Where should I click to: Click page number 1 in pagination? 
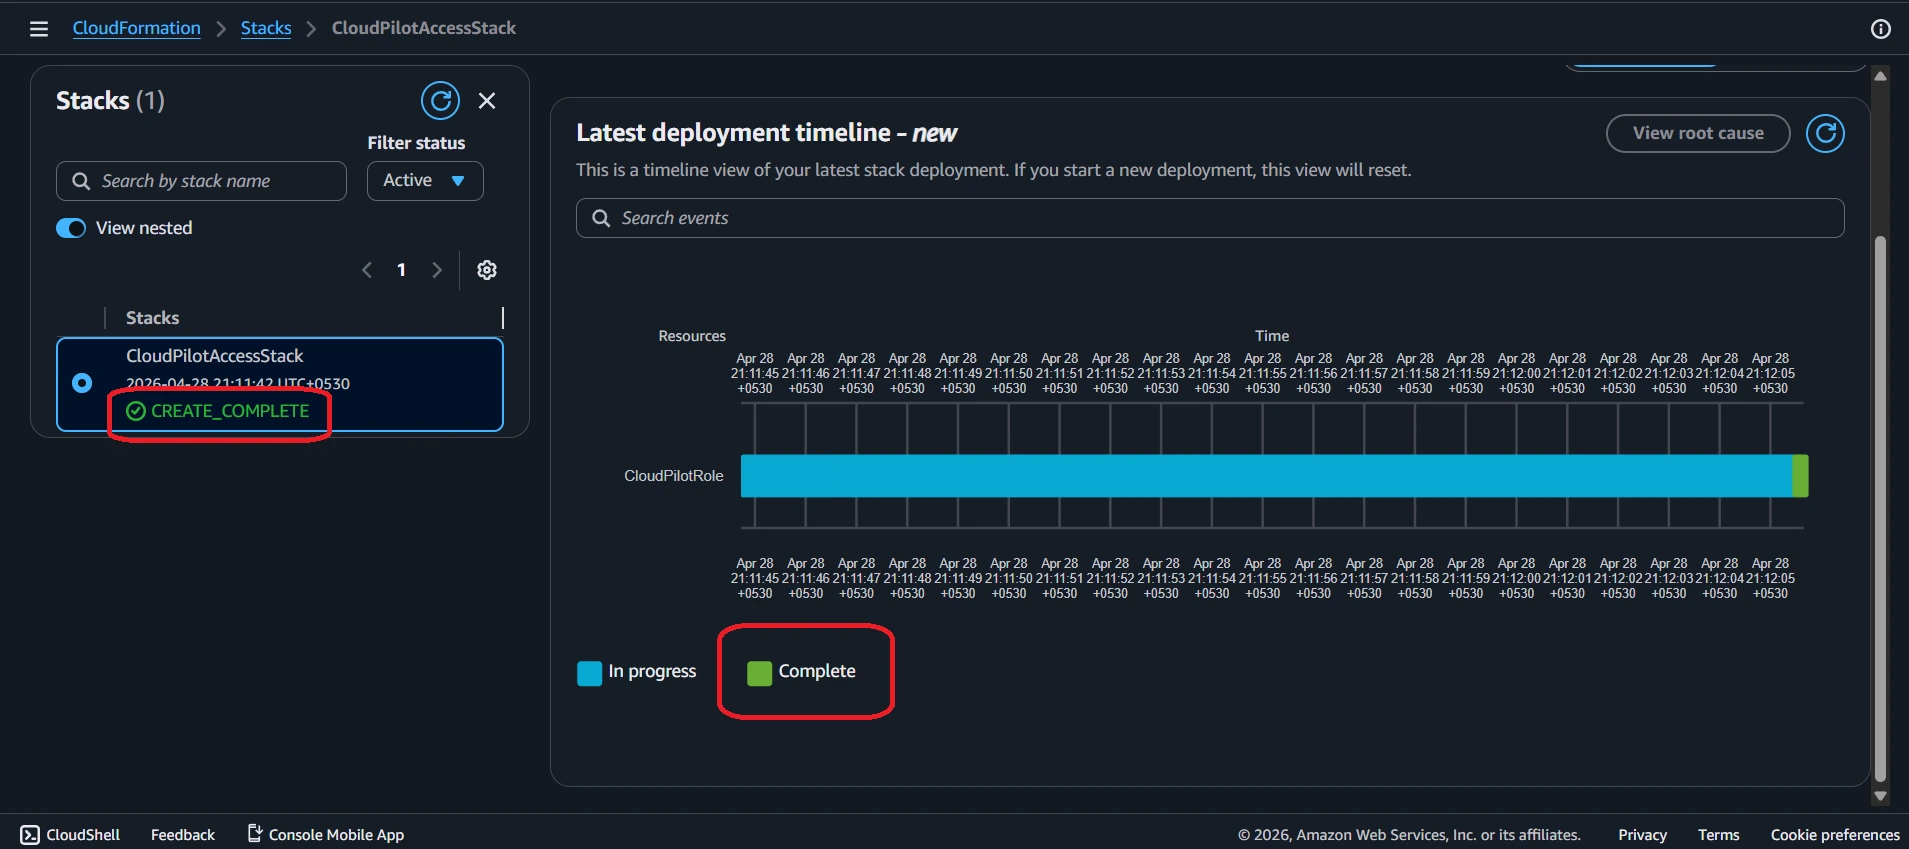[x=401, y=270]
